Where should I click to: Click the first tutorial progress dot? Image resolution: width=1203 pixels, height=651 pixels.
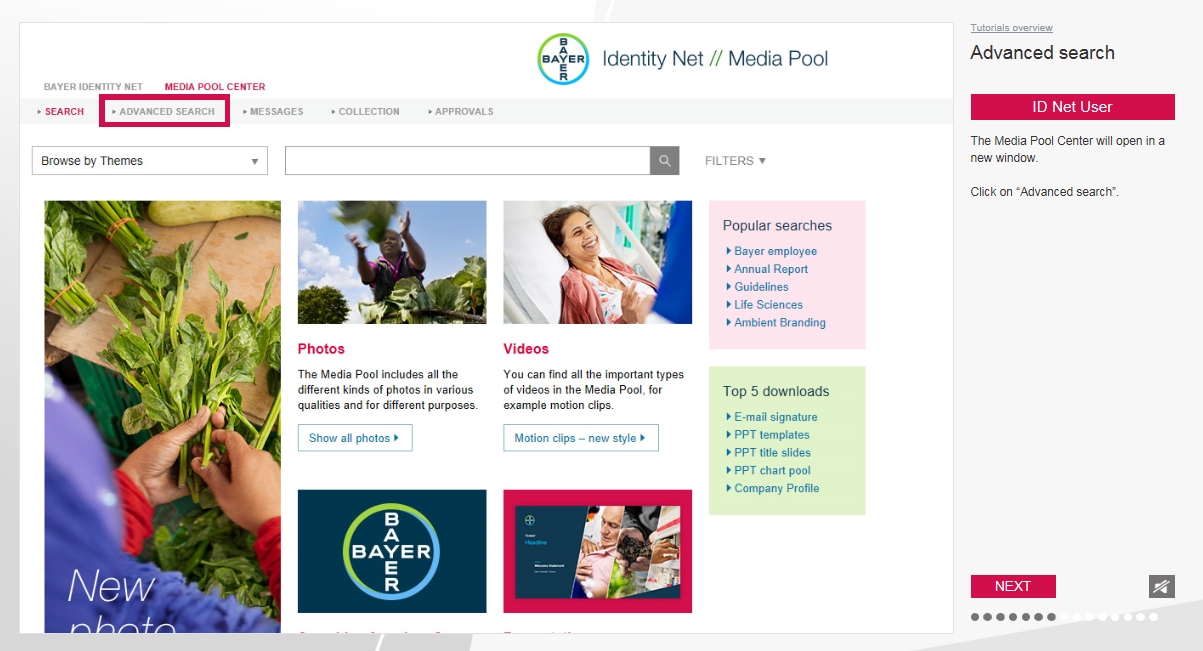click(x=975, y=617)
